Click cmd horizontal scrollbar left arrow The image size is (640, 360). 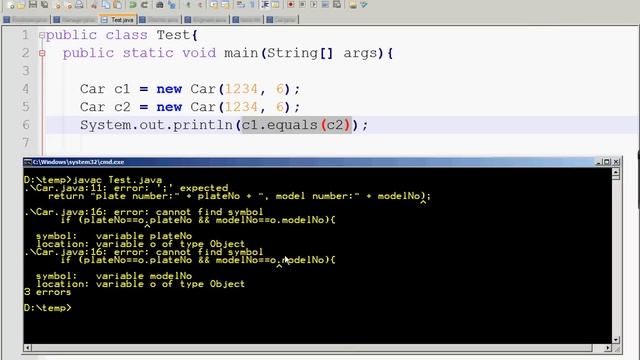(28, 348)
